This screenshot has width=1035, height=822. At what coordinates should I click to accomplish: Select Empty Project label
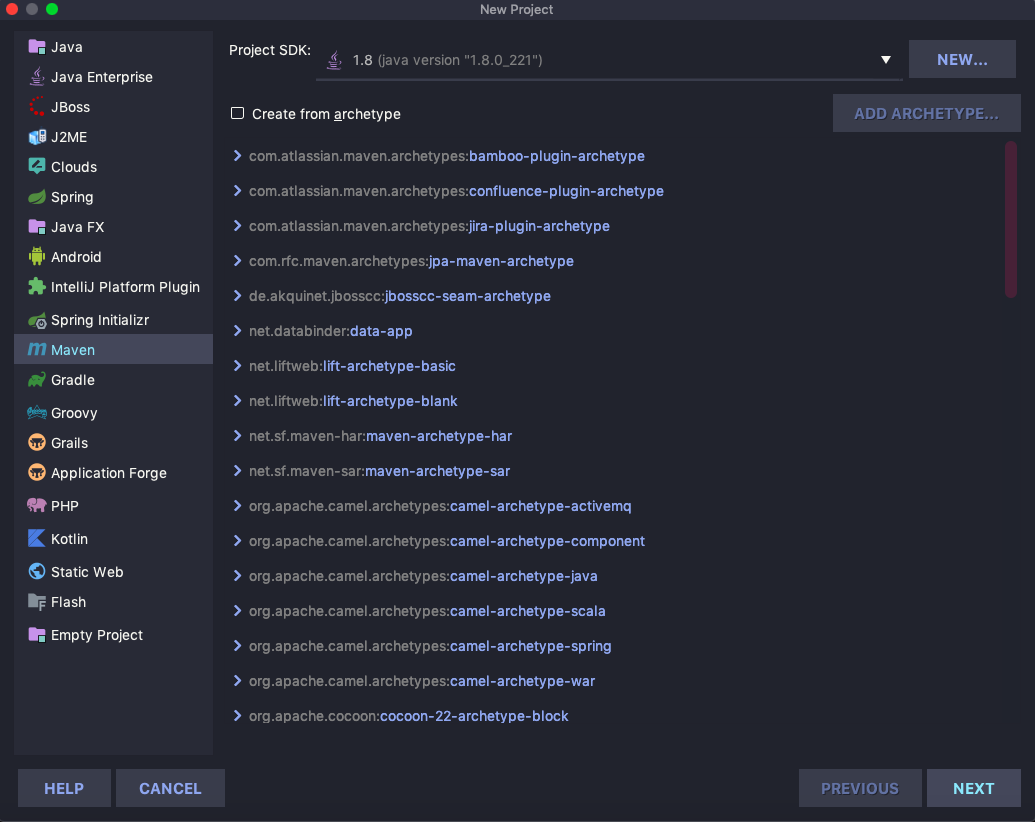96,635
